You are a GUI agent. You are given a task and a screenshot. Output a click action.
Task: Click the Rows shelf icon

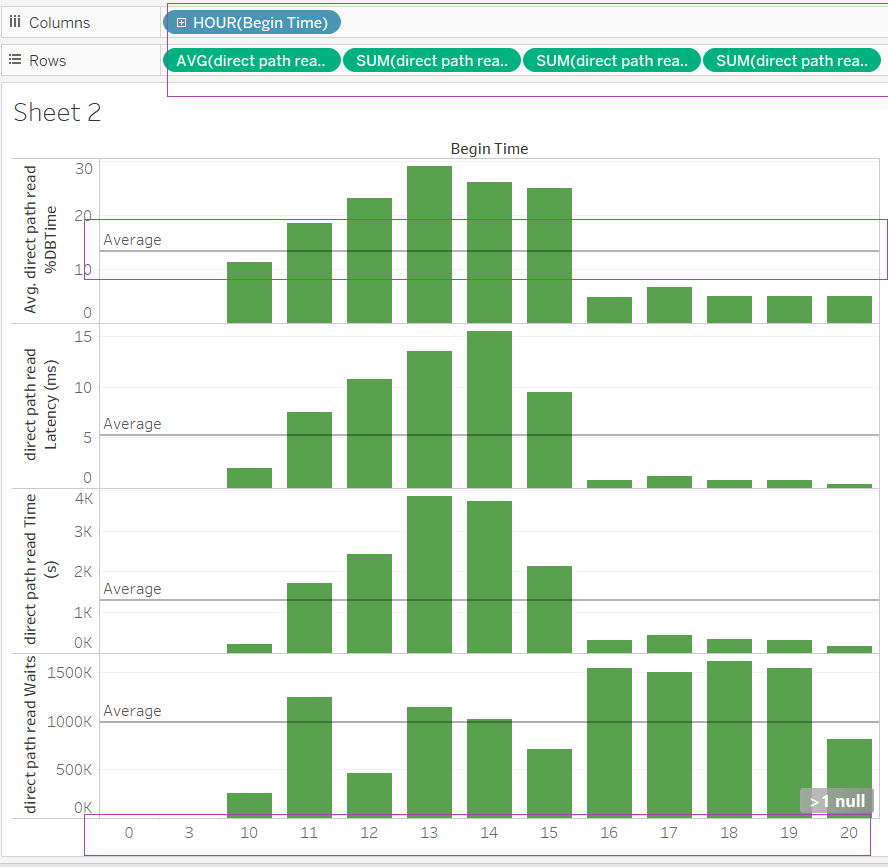click(15, 60)
